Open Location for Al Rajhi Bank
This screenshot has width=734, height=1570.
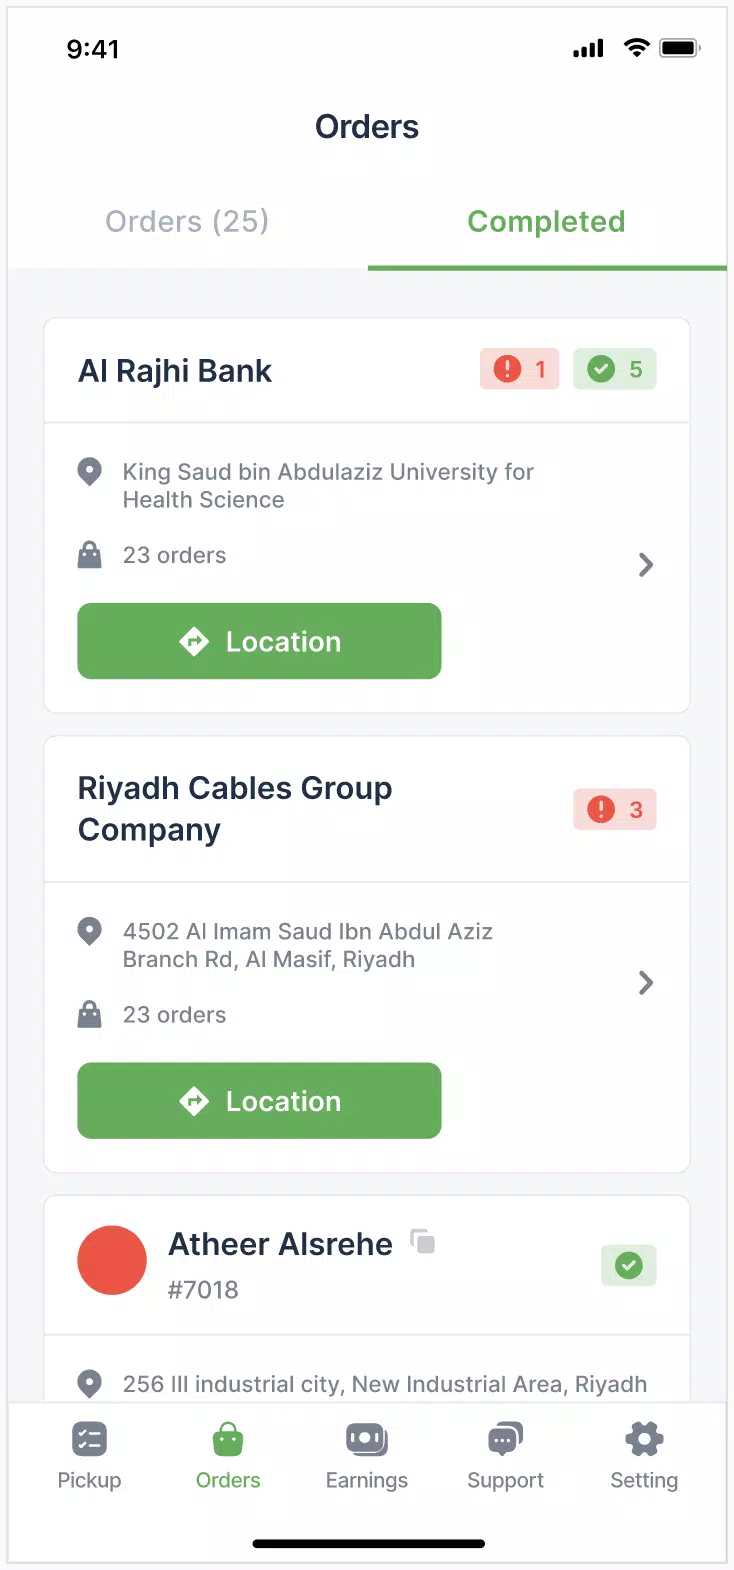pos(259,641)
